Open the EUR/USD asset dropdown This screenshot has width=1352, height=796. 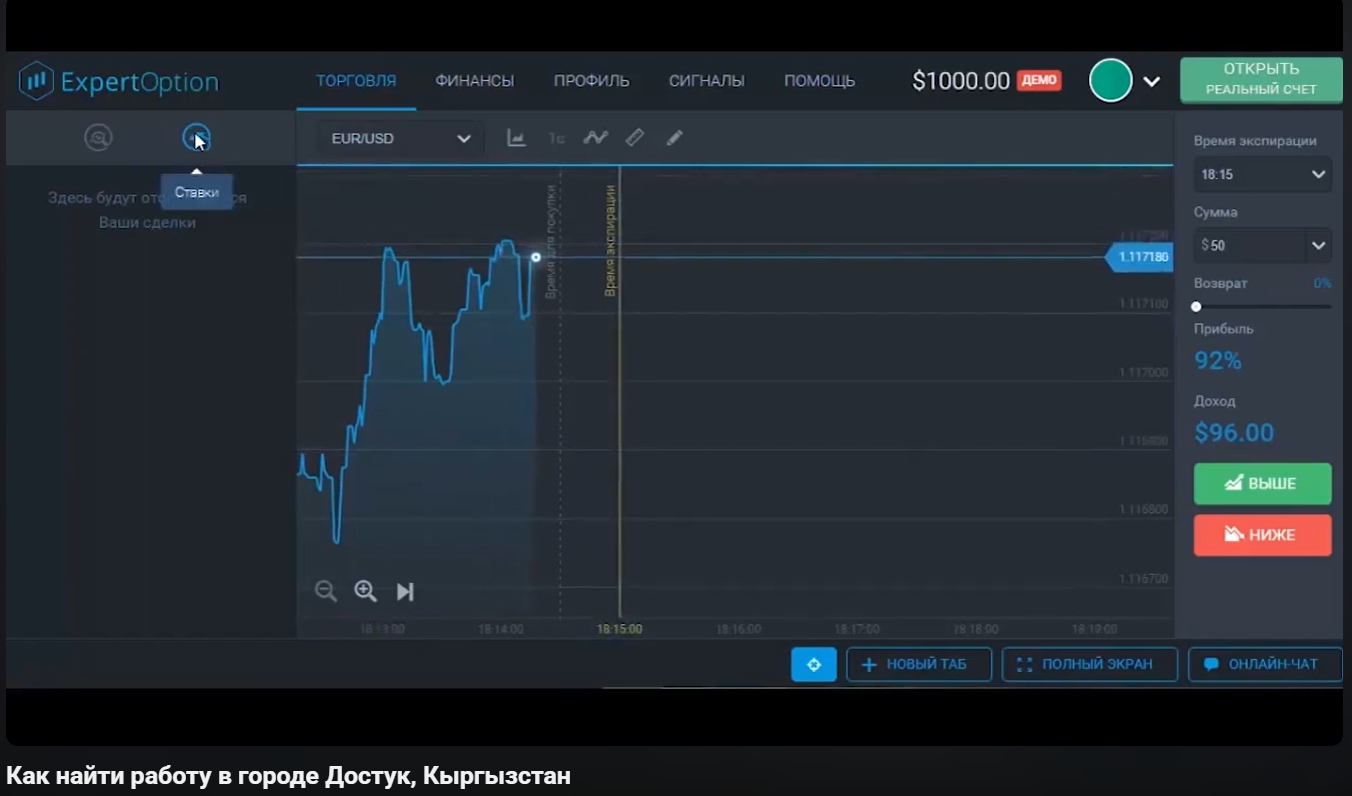point(400,139)
